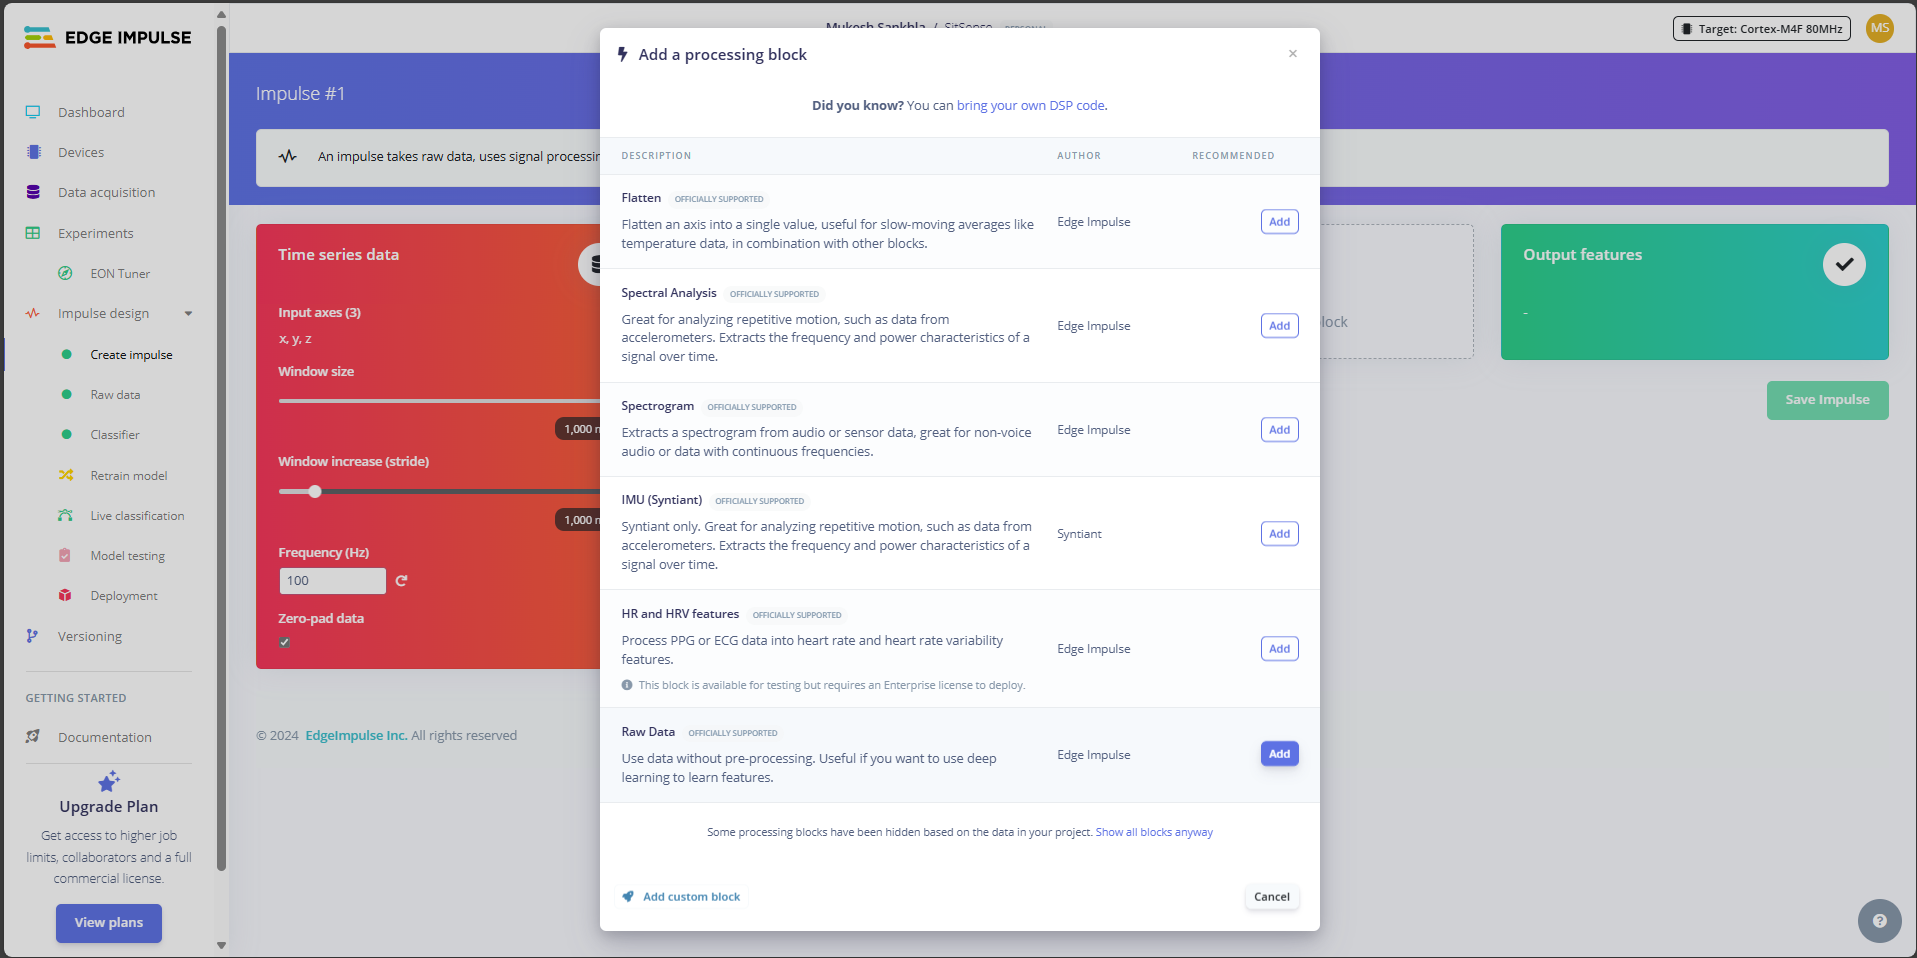Viewport: 1917px width, 958px height.
Task: Click the sidebar scroll down arrow
Action: point(221,945)
